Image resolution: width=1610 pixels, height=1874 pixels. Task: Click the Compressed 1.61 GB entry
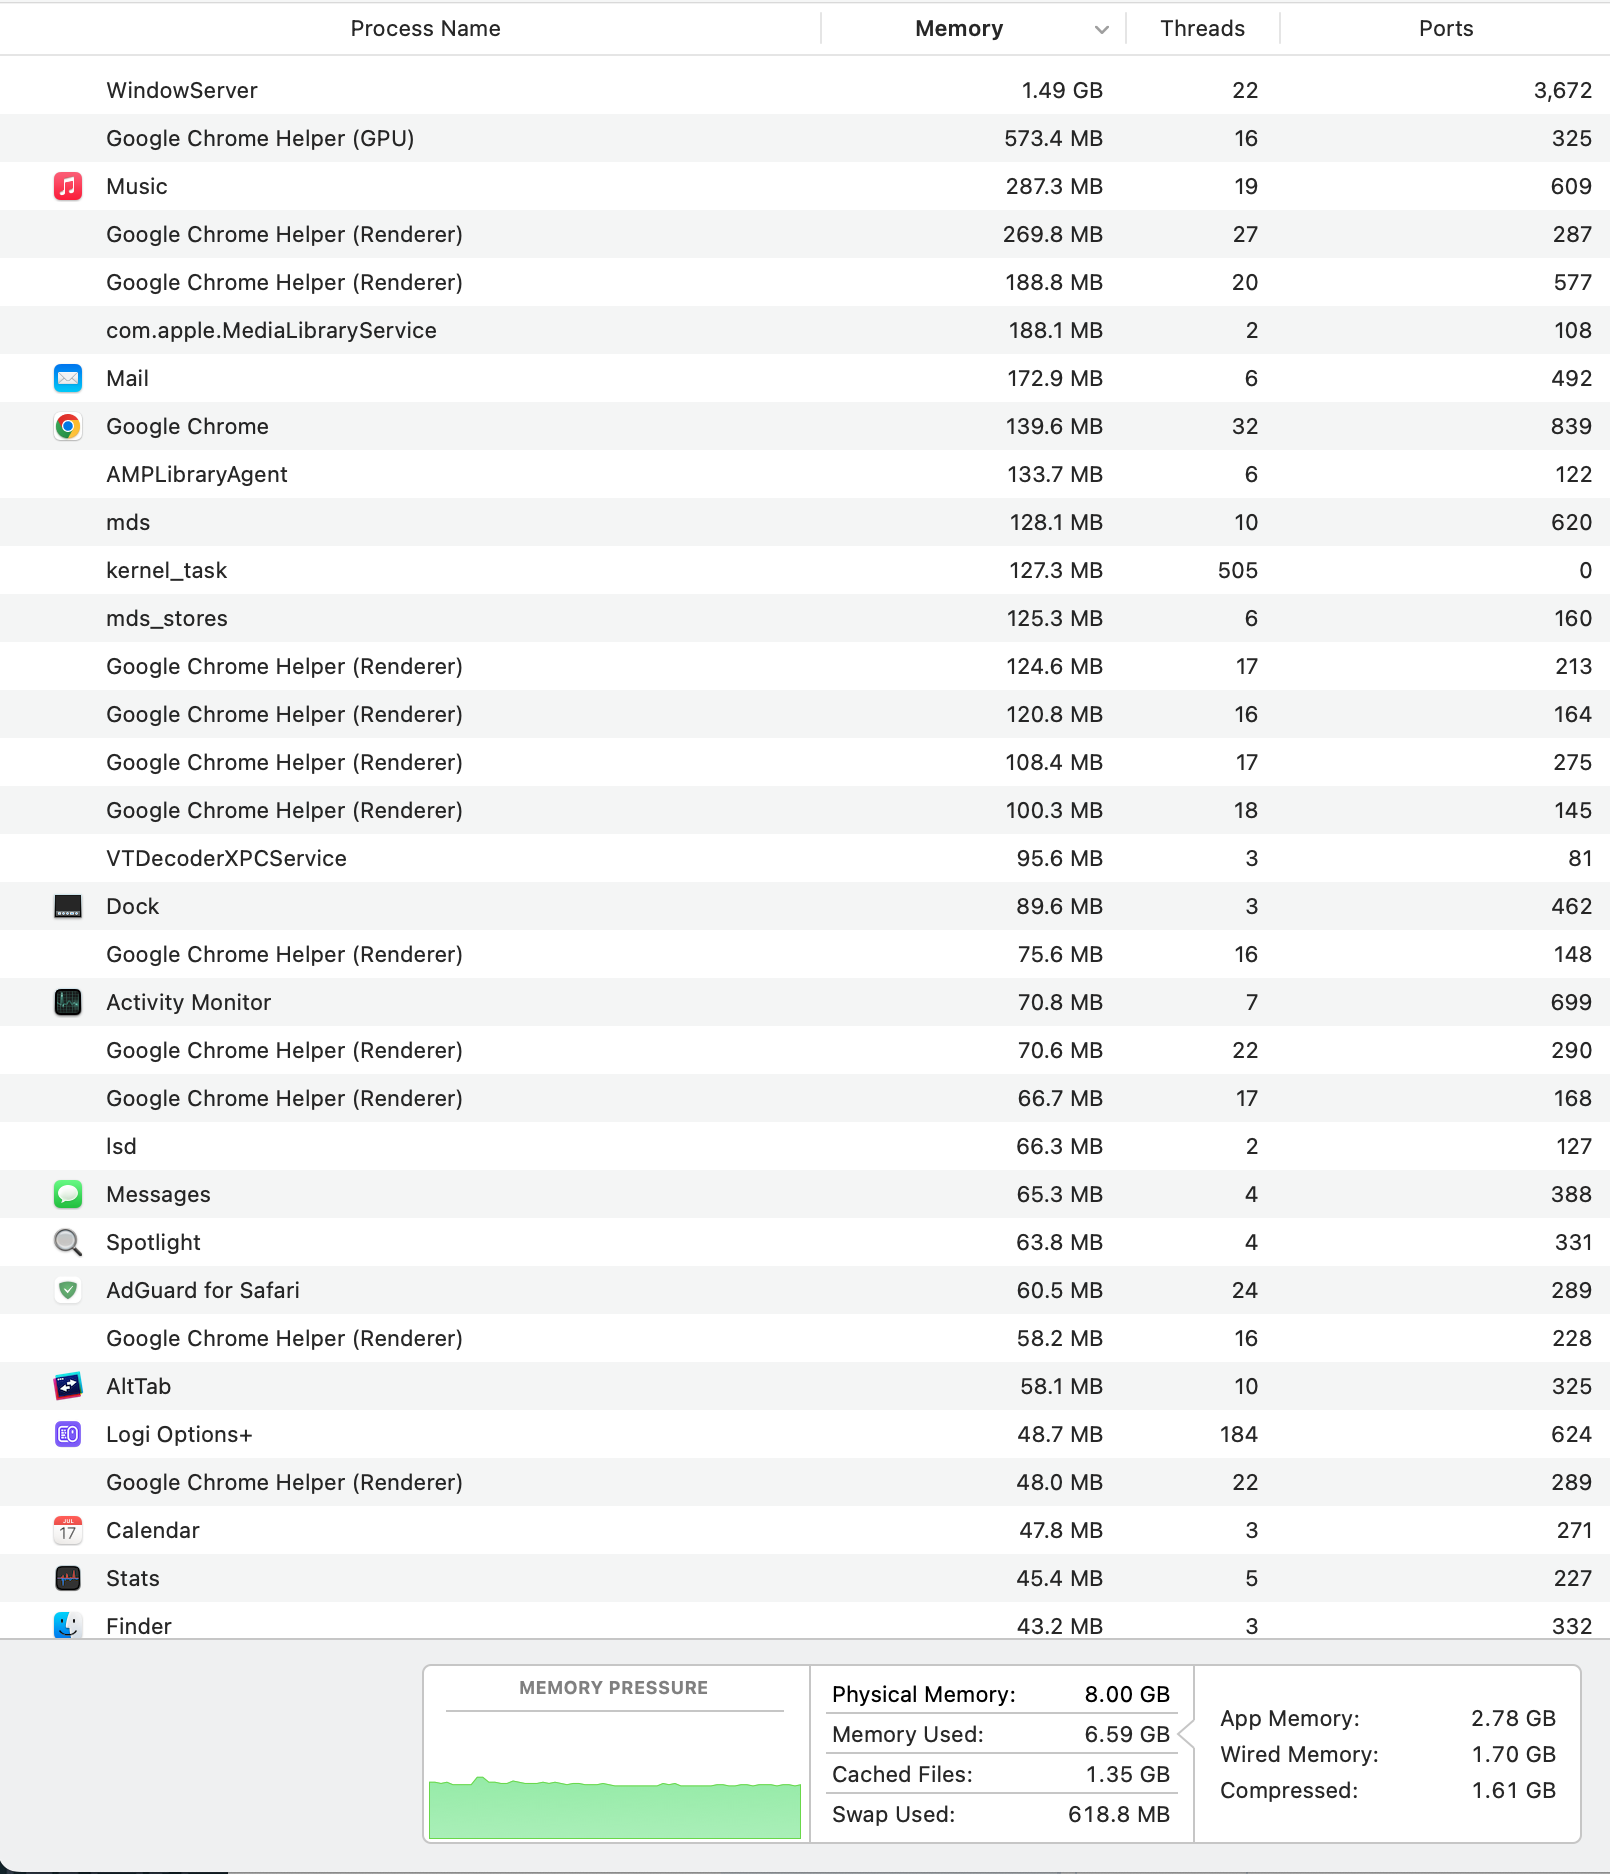click(x=1388, y=1790)
